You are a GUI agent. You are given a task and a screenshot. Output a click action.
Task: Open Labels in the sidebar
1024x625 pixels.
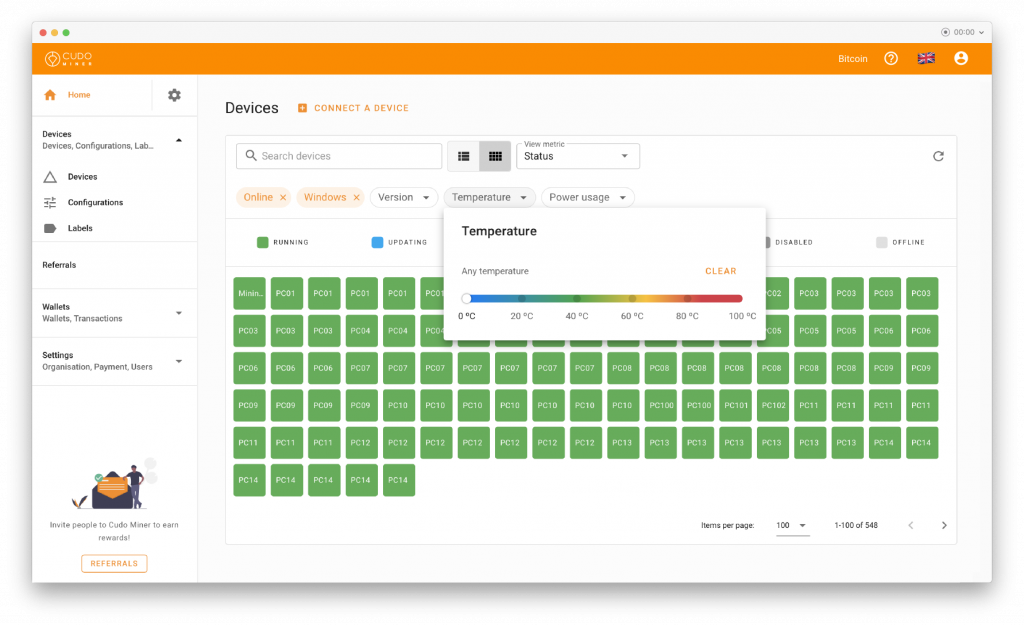80,229
